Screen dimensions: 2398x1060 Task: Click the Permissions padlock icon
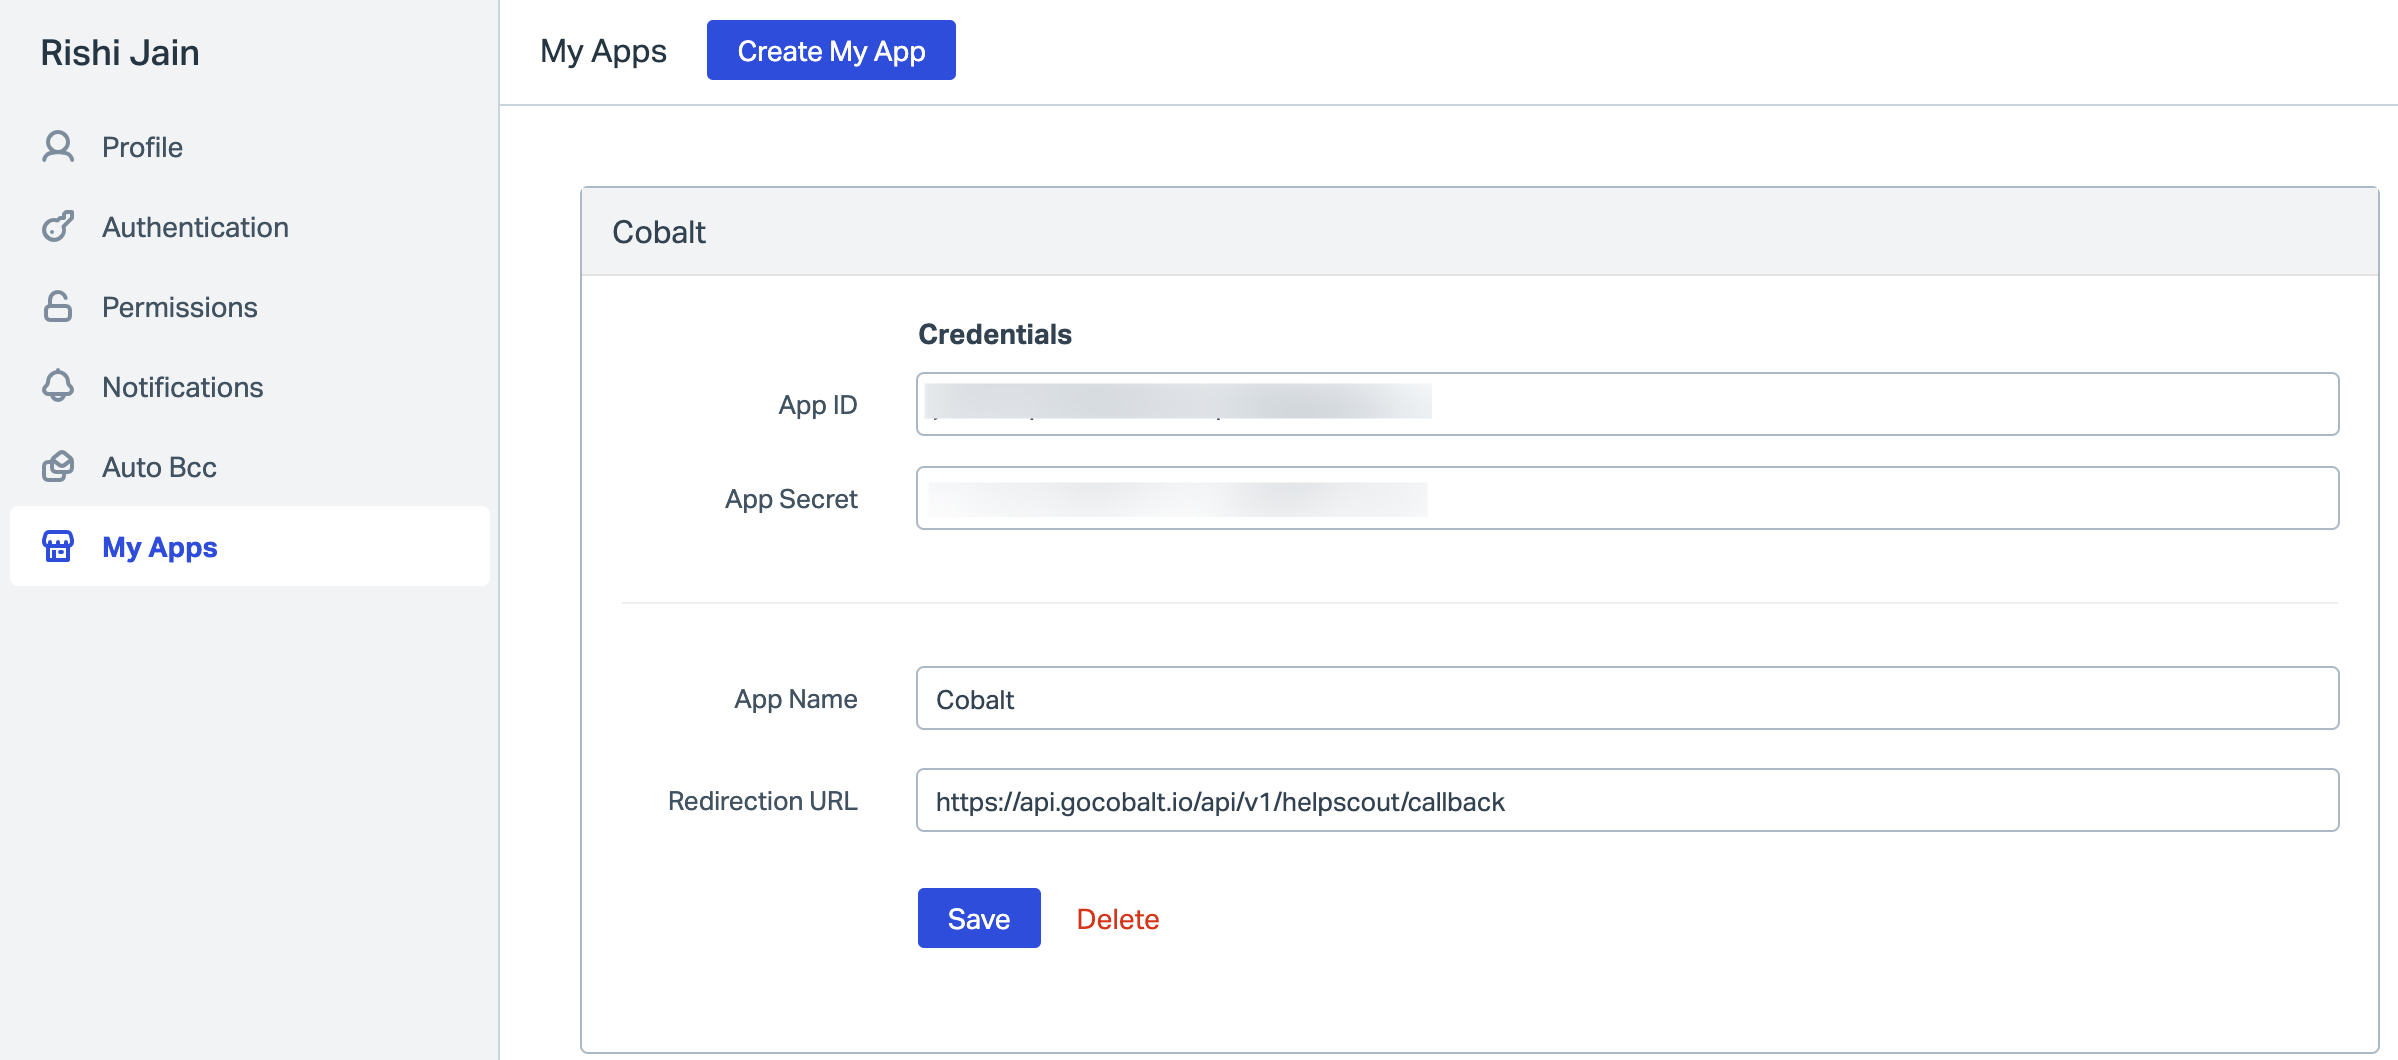coord(58,307)
